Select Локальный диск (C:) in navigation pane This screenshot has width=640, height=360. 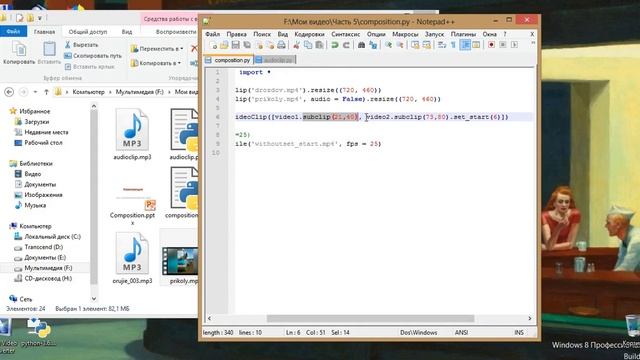pos(48,237)
